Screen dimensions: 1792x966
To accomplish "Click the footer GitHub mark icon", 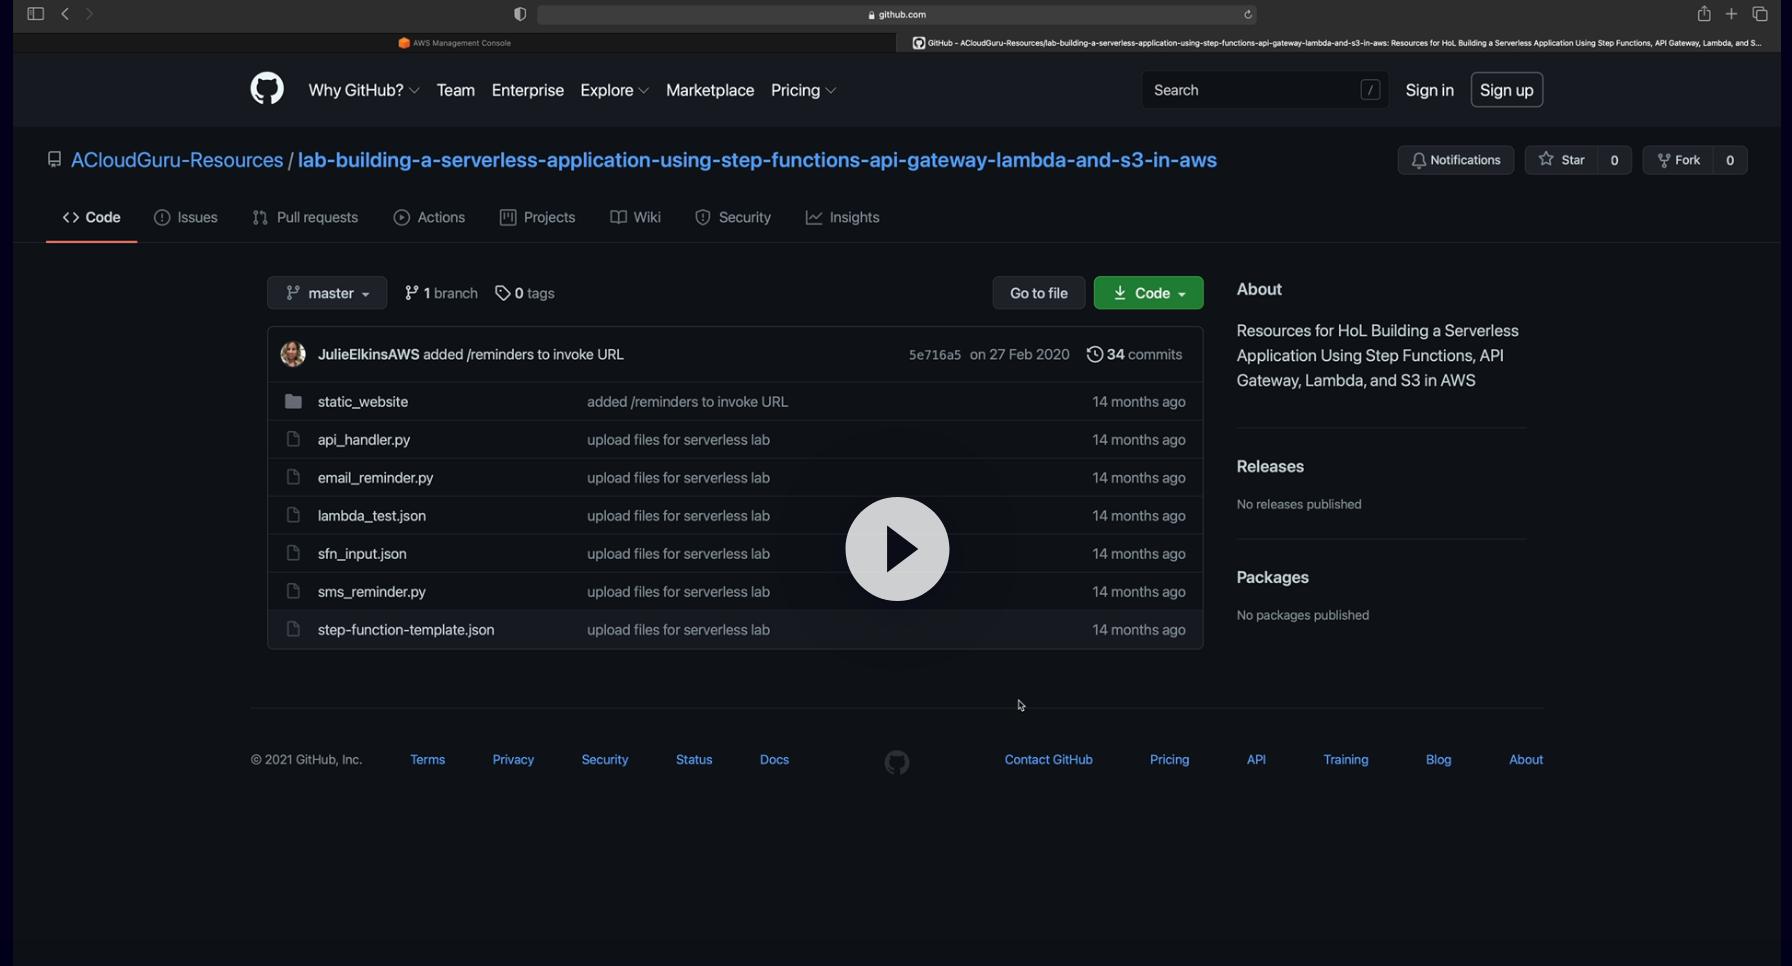I will pos(897,763).
